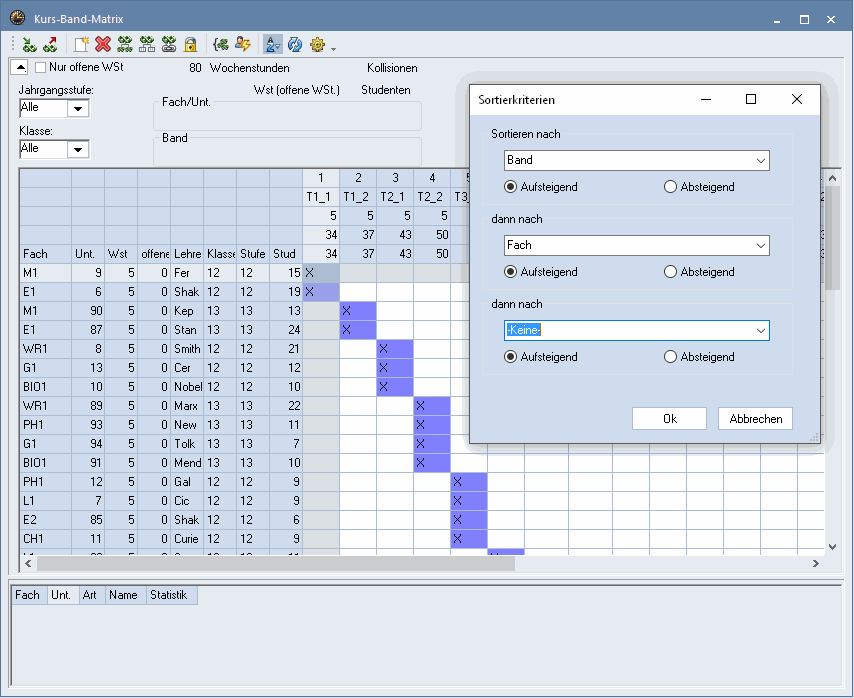Viewport: 854px width, 698px height.
Task: Click the person with lightning bolt icon
Action: (x=242, y=45)
